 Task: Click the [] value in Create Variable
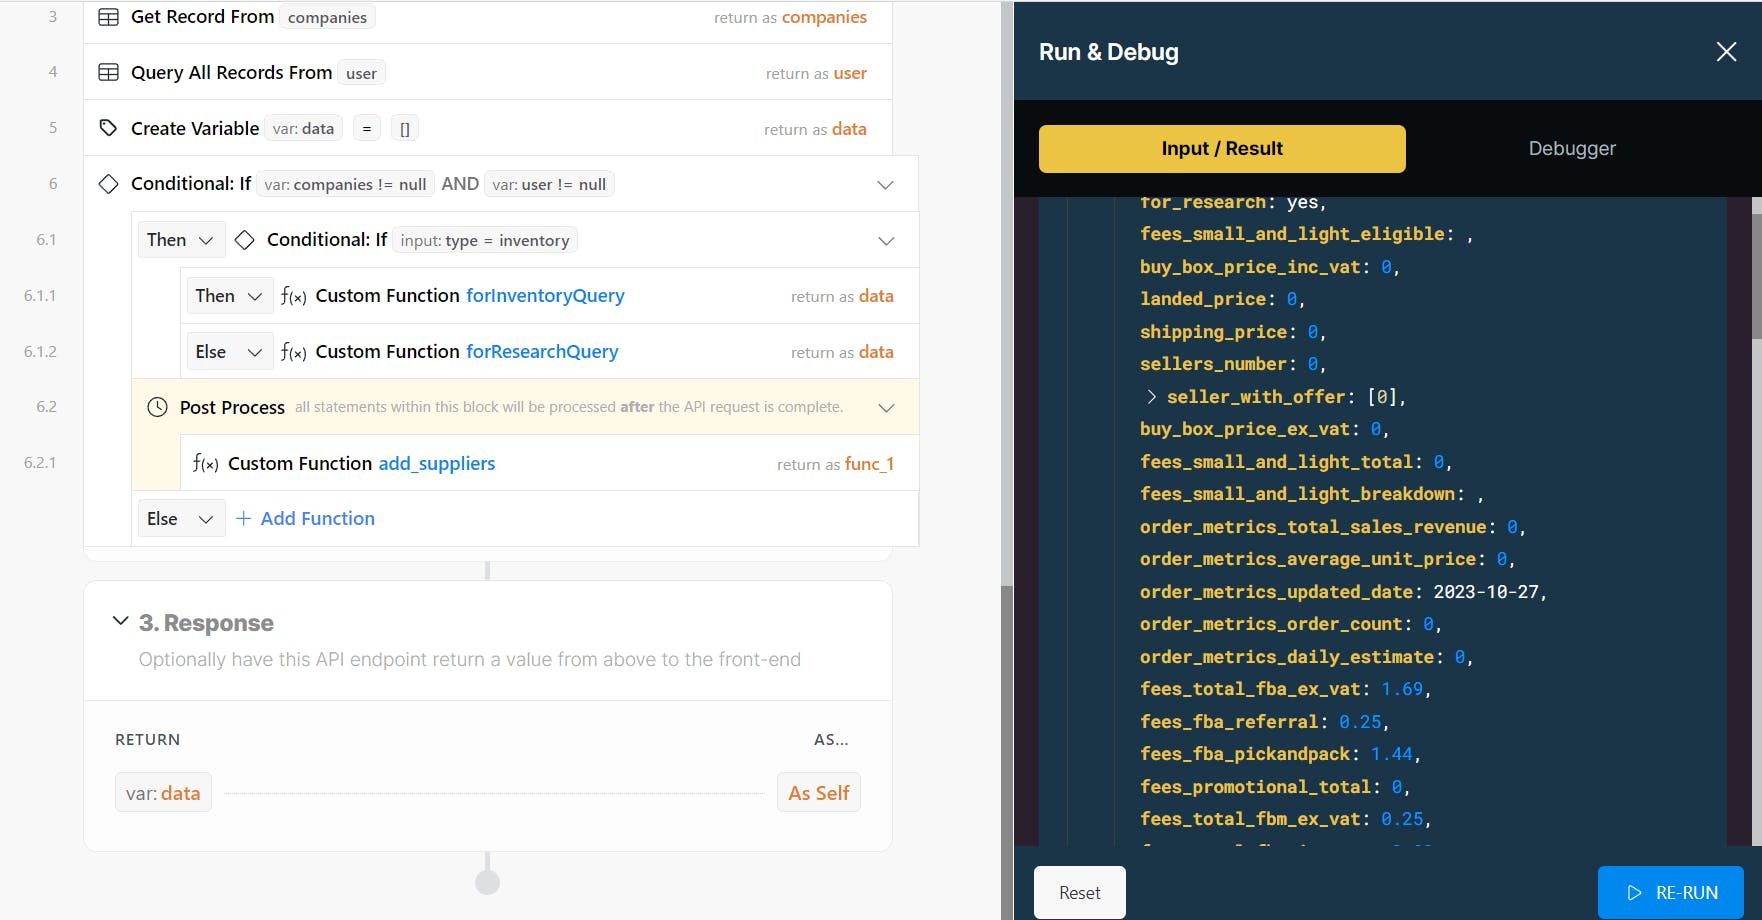coord(405,129)
